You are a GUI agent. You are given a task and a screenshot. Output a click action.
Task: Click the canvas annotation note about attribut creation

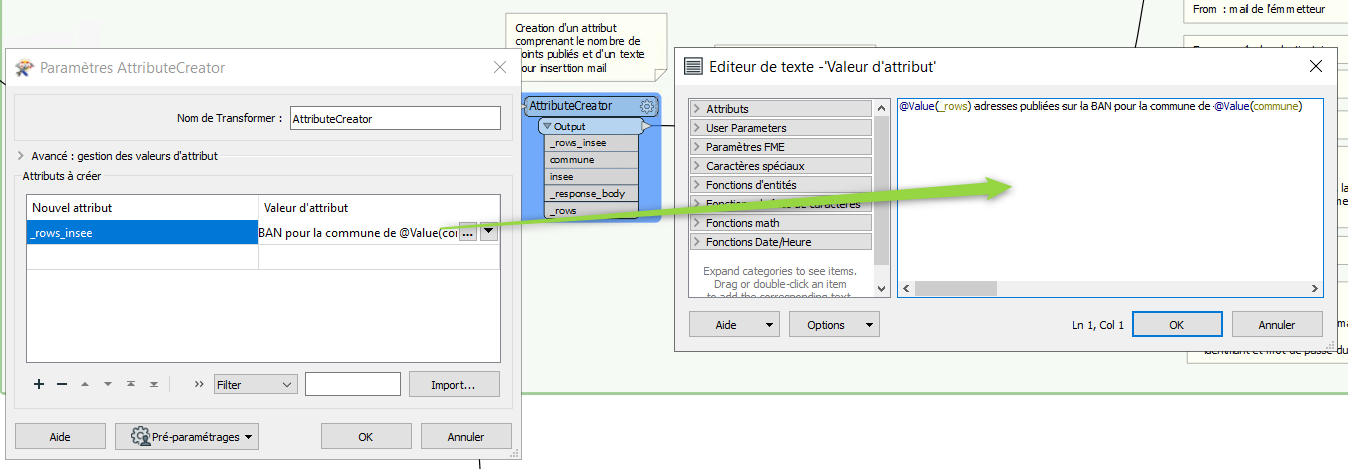click(588, 47)
